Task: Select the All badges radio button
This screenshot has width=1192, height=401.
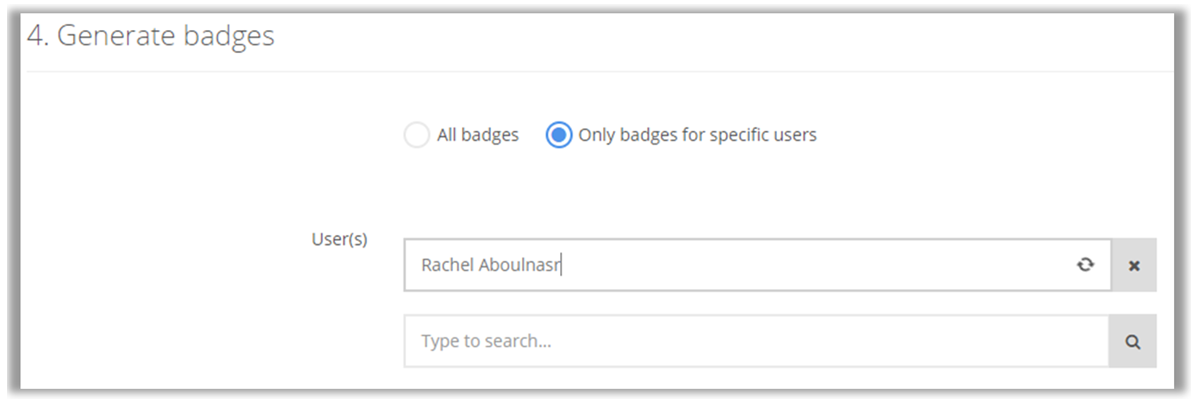Action: [416, 135]
